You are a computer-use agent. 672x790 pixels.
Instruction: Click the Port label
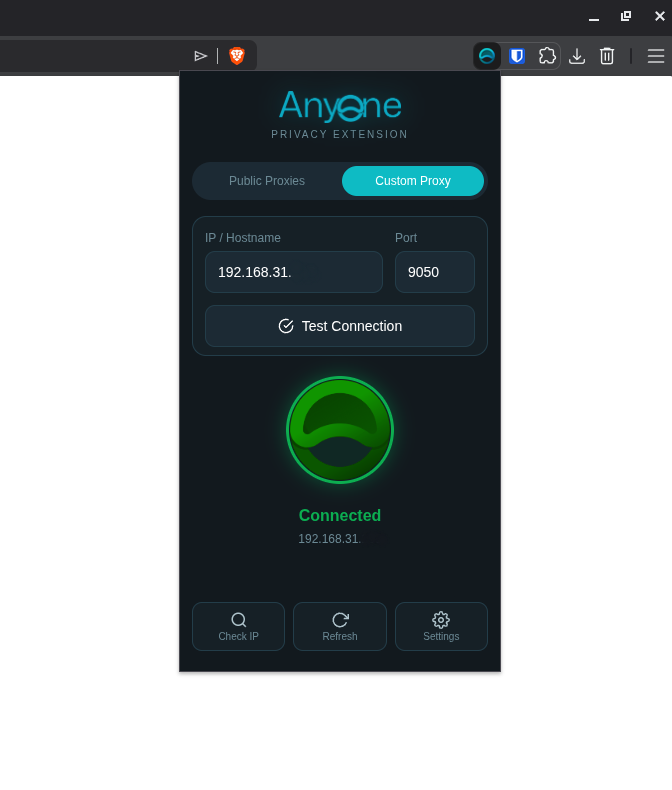coord(406,238)
